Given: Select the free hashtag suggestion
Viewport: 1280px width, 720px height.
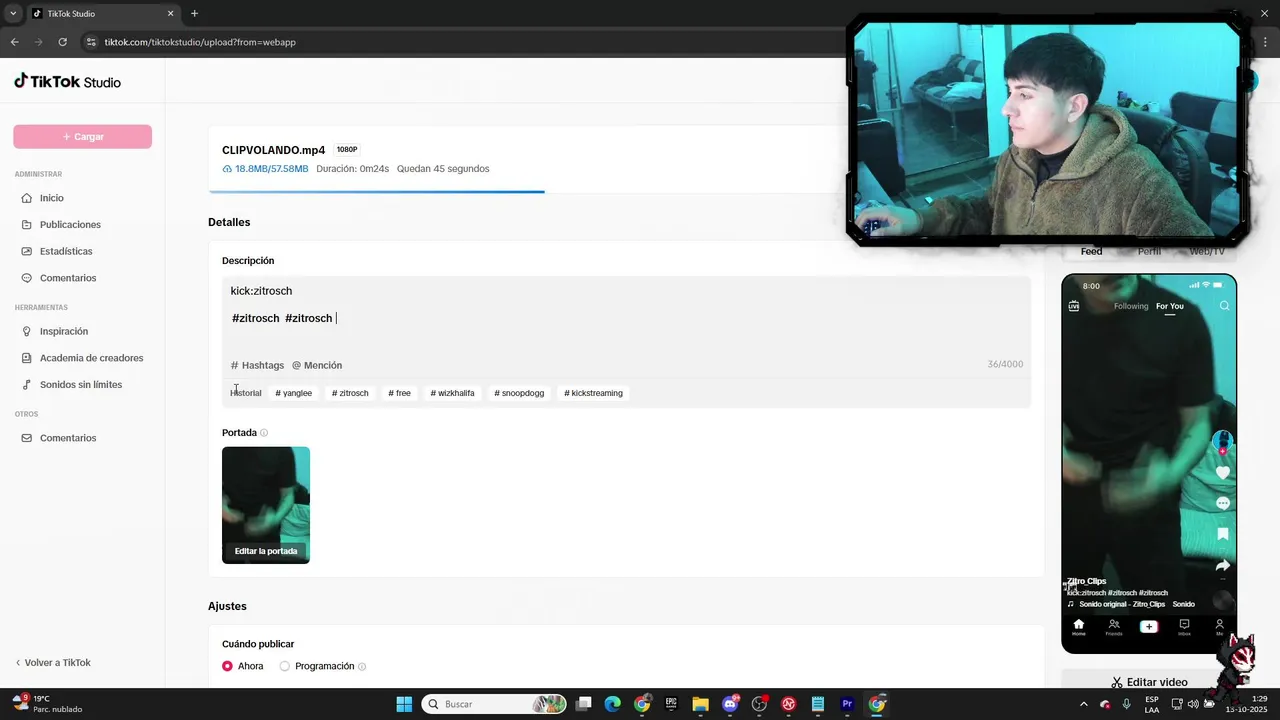Looking at the screenshot, I should coord(400,393).
